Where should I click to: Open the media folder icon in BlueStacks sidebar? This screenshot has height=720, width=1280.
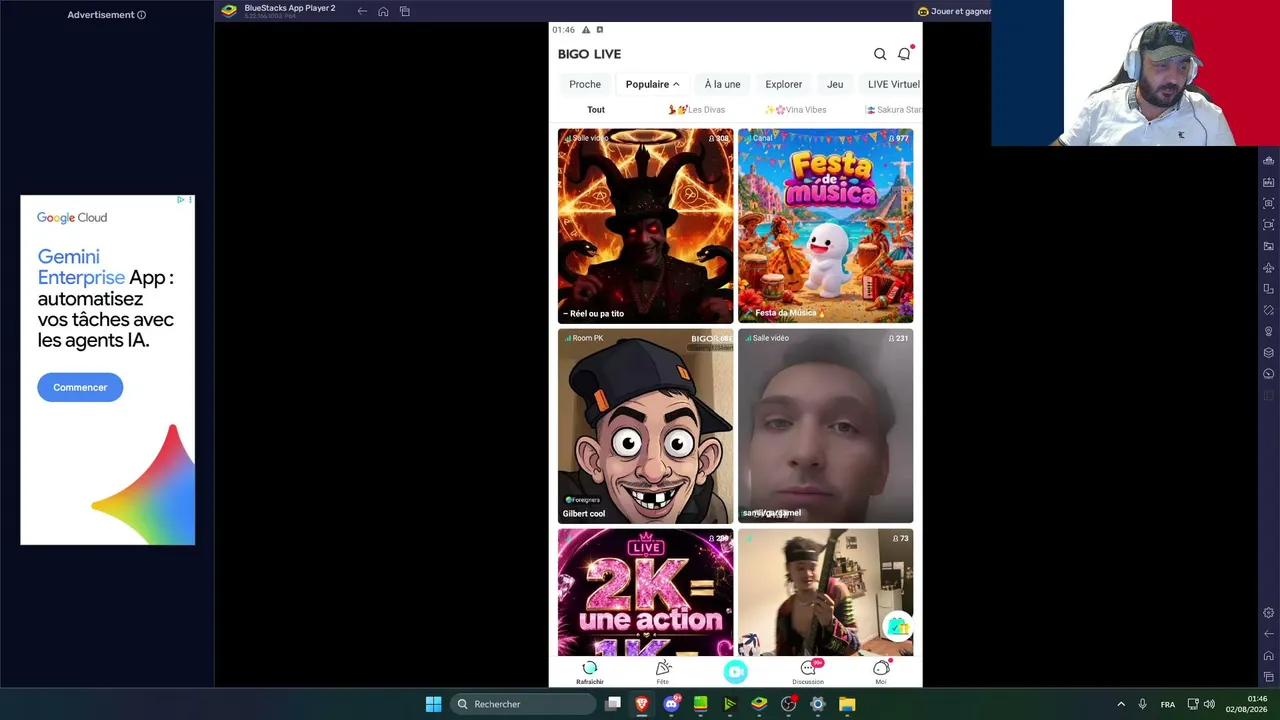tap(1269, 246)
